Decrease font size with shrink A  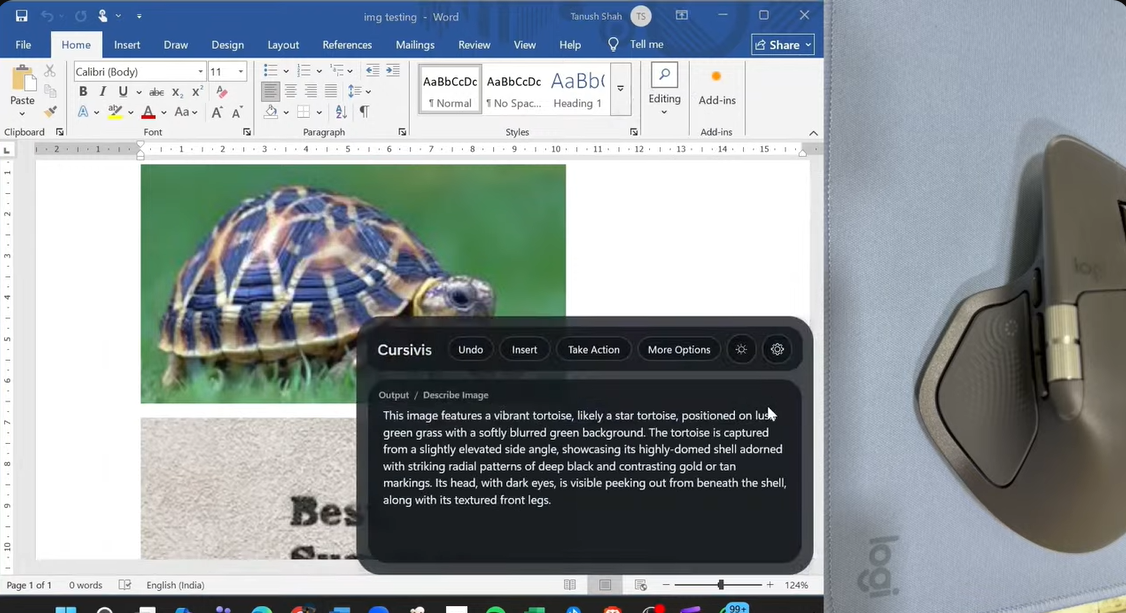(237, 112)
